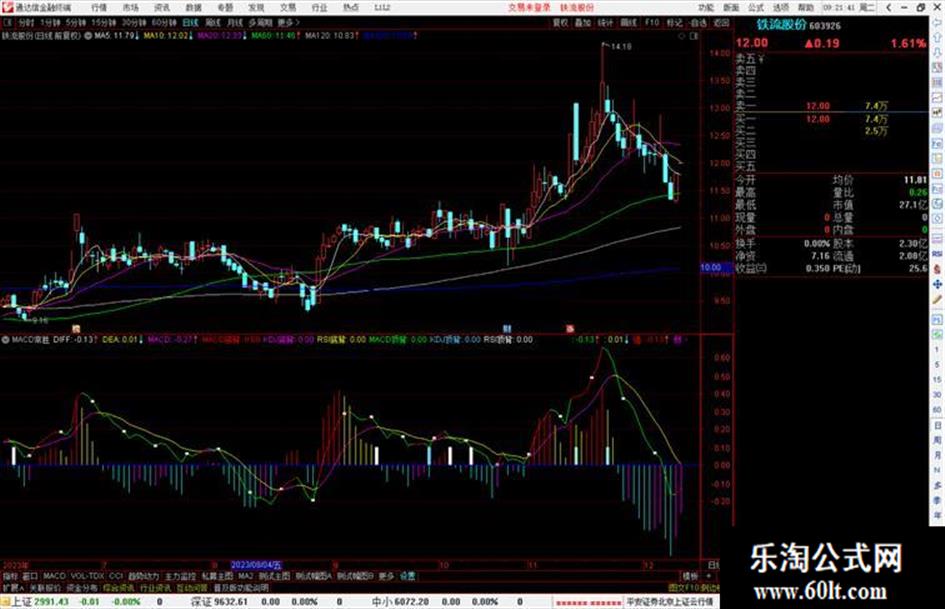Screen dimensions: 945x609
Task: Click the round settings icon beside the chart title
Action: (88, 36)
